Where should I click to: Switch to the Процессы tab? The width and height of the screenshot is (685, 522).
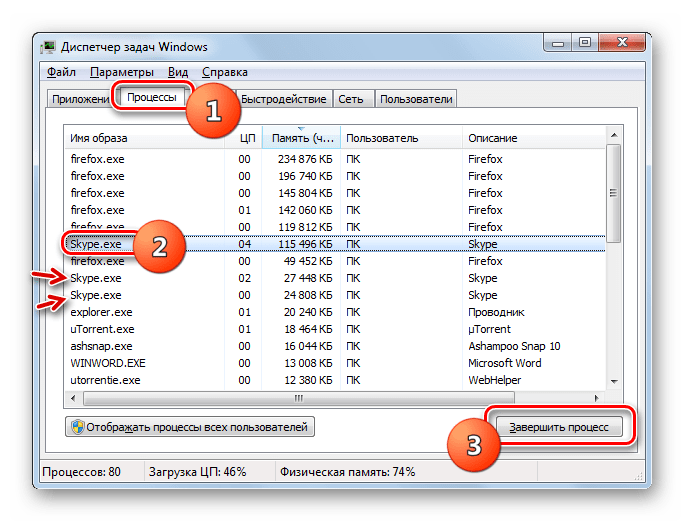[x=152, y=97]
